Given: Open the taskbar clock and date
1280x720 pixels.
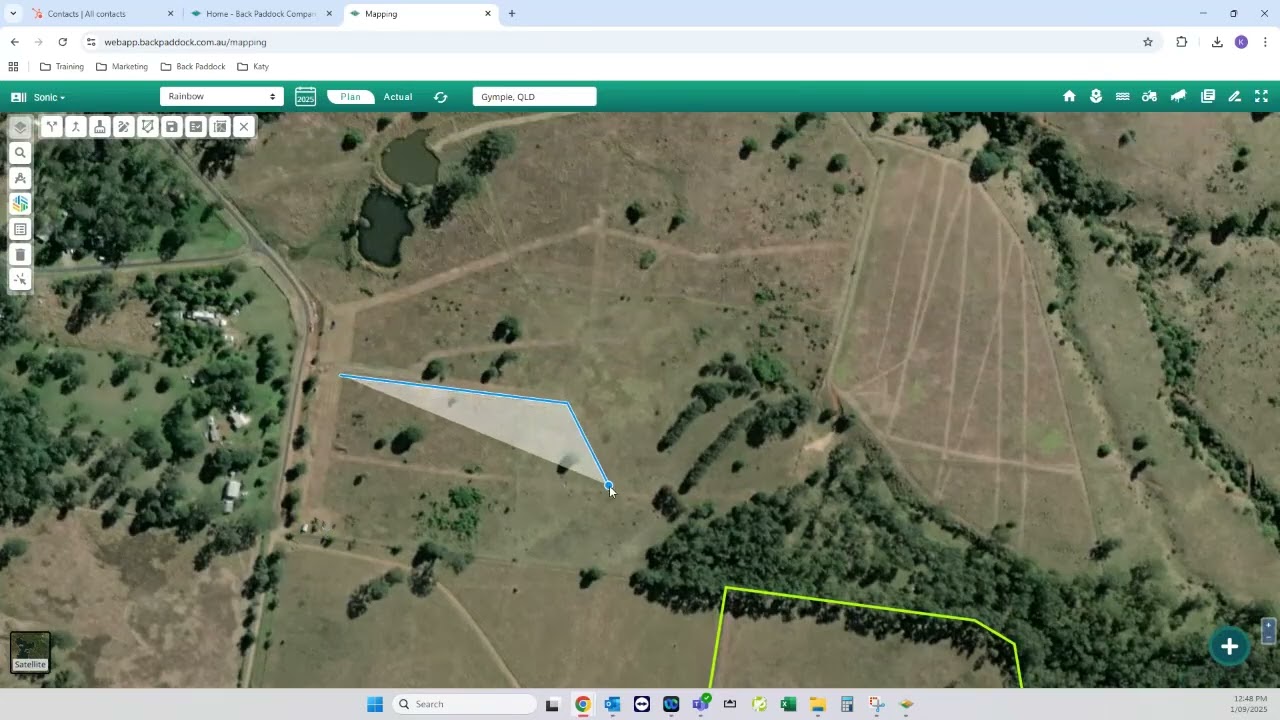Looking at the screenshot, I should [1250, 704].
